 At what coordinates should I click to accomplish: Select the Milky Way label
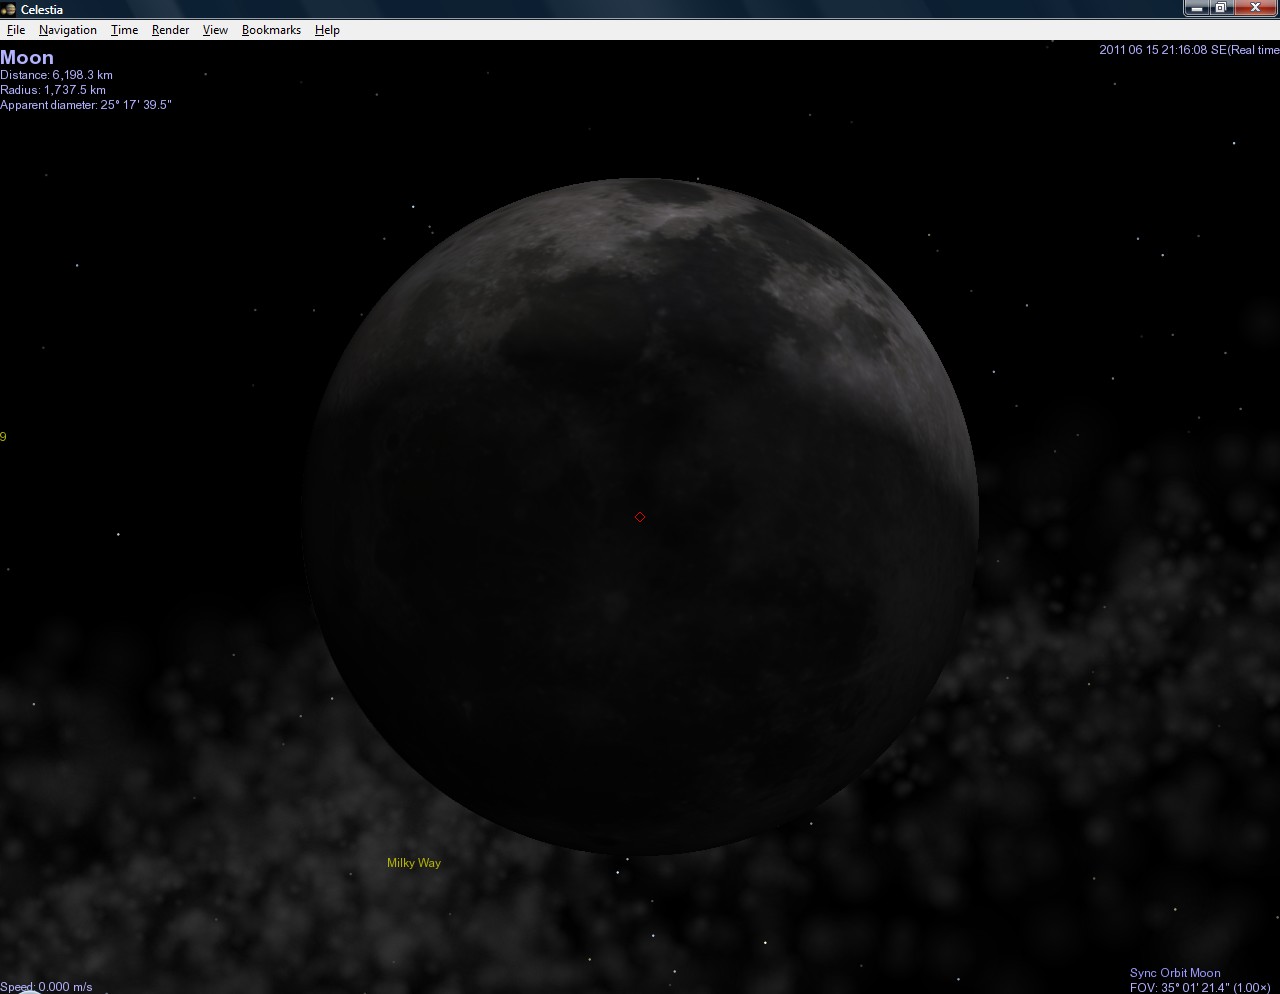414,863
